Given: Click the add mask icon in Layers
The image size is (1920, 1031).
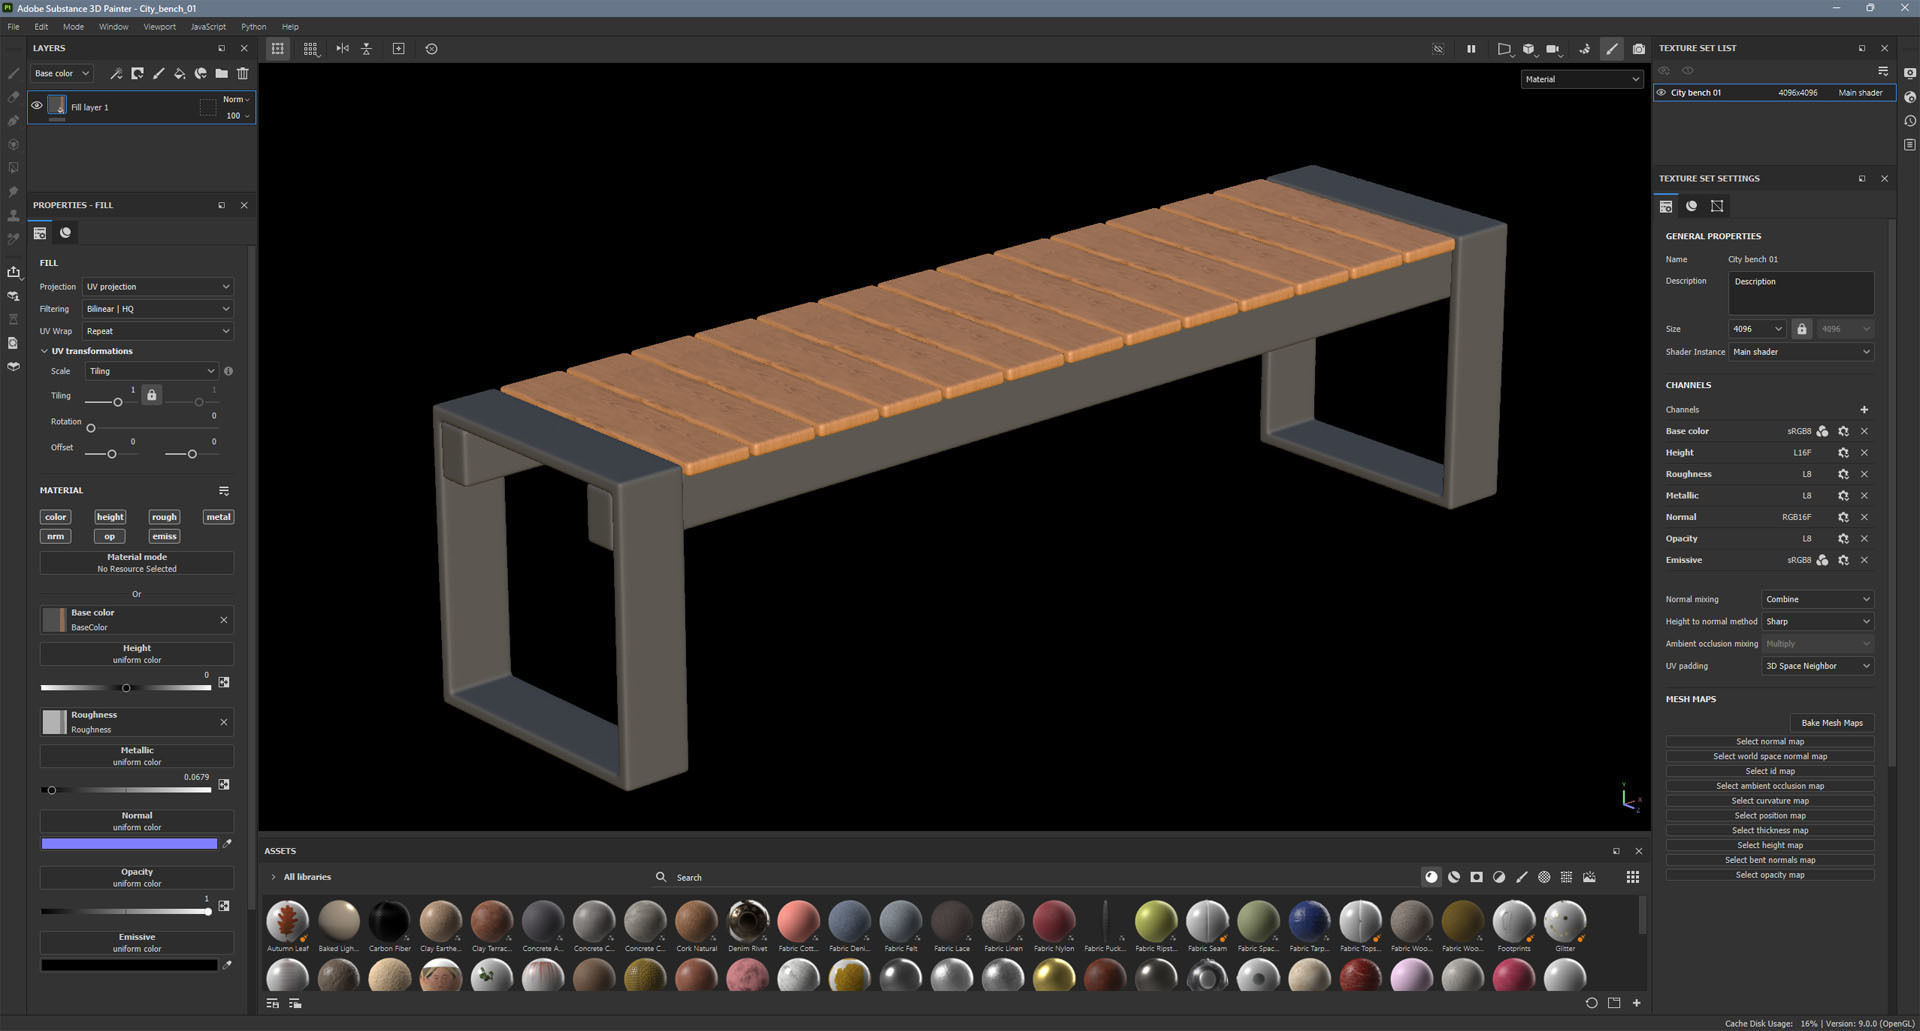Looking at the screenshot, I should coord(137,73).
